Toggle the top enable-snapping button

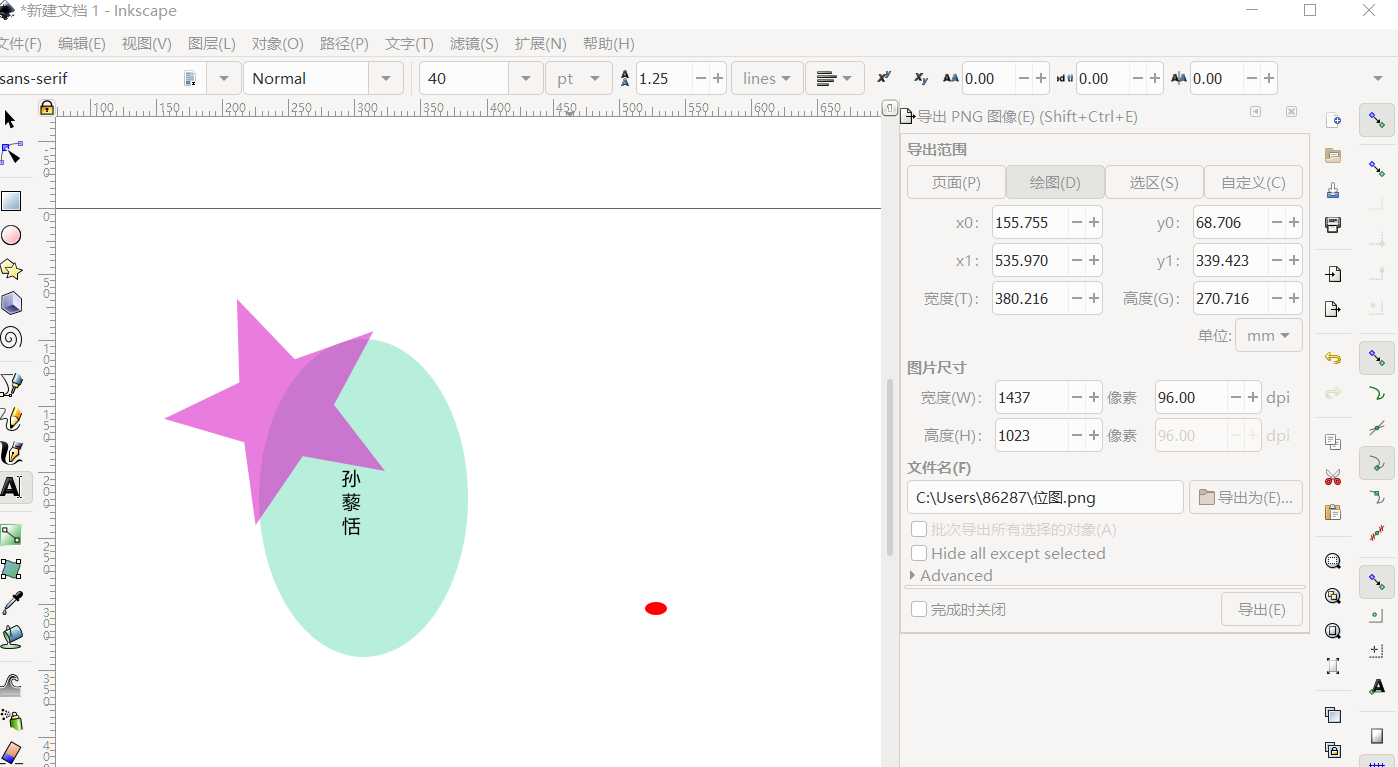click(x=1377, y=121)
